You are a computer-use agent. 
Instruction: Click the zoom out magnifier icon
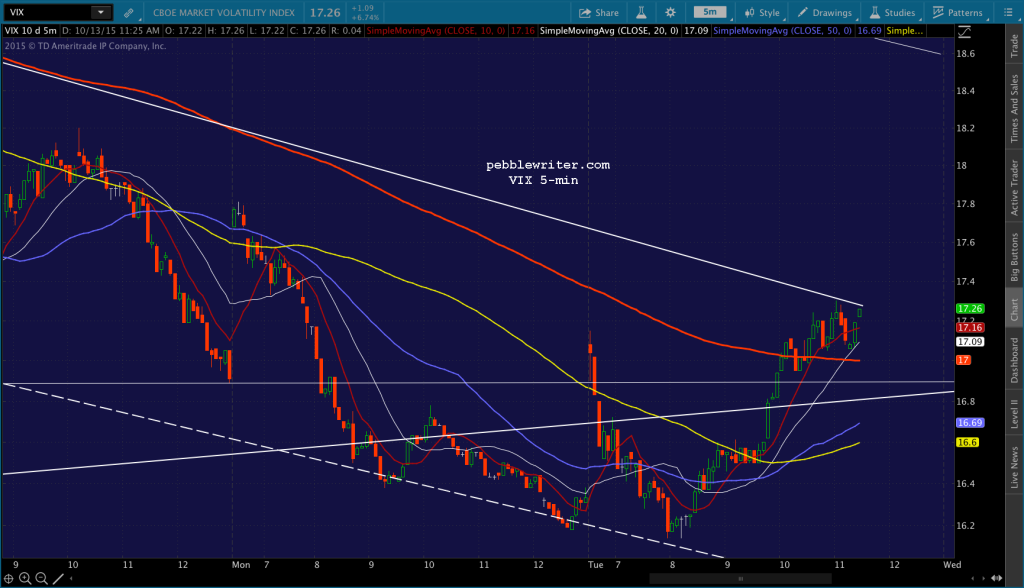pyautogui.click(x=41, y=578)
